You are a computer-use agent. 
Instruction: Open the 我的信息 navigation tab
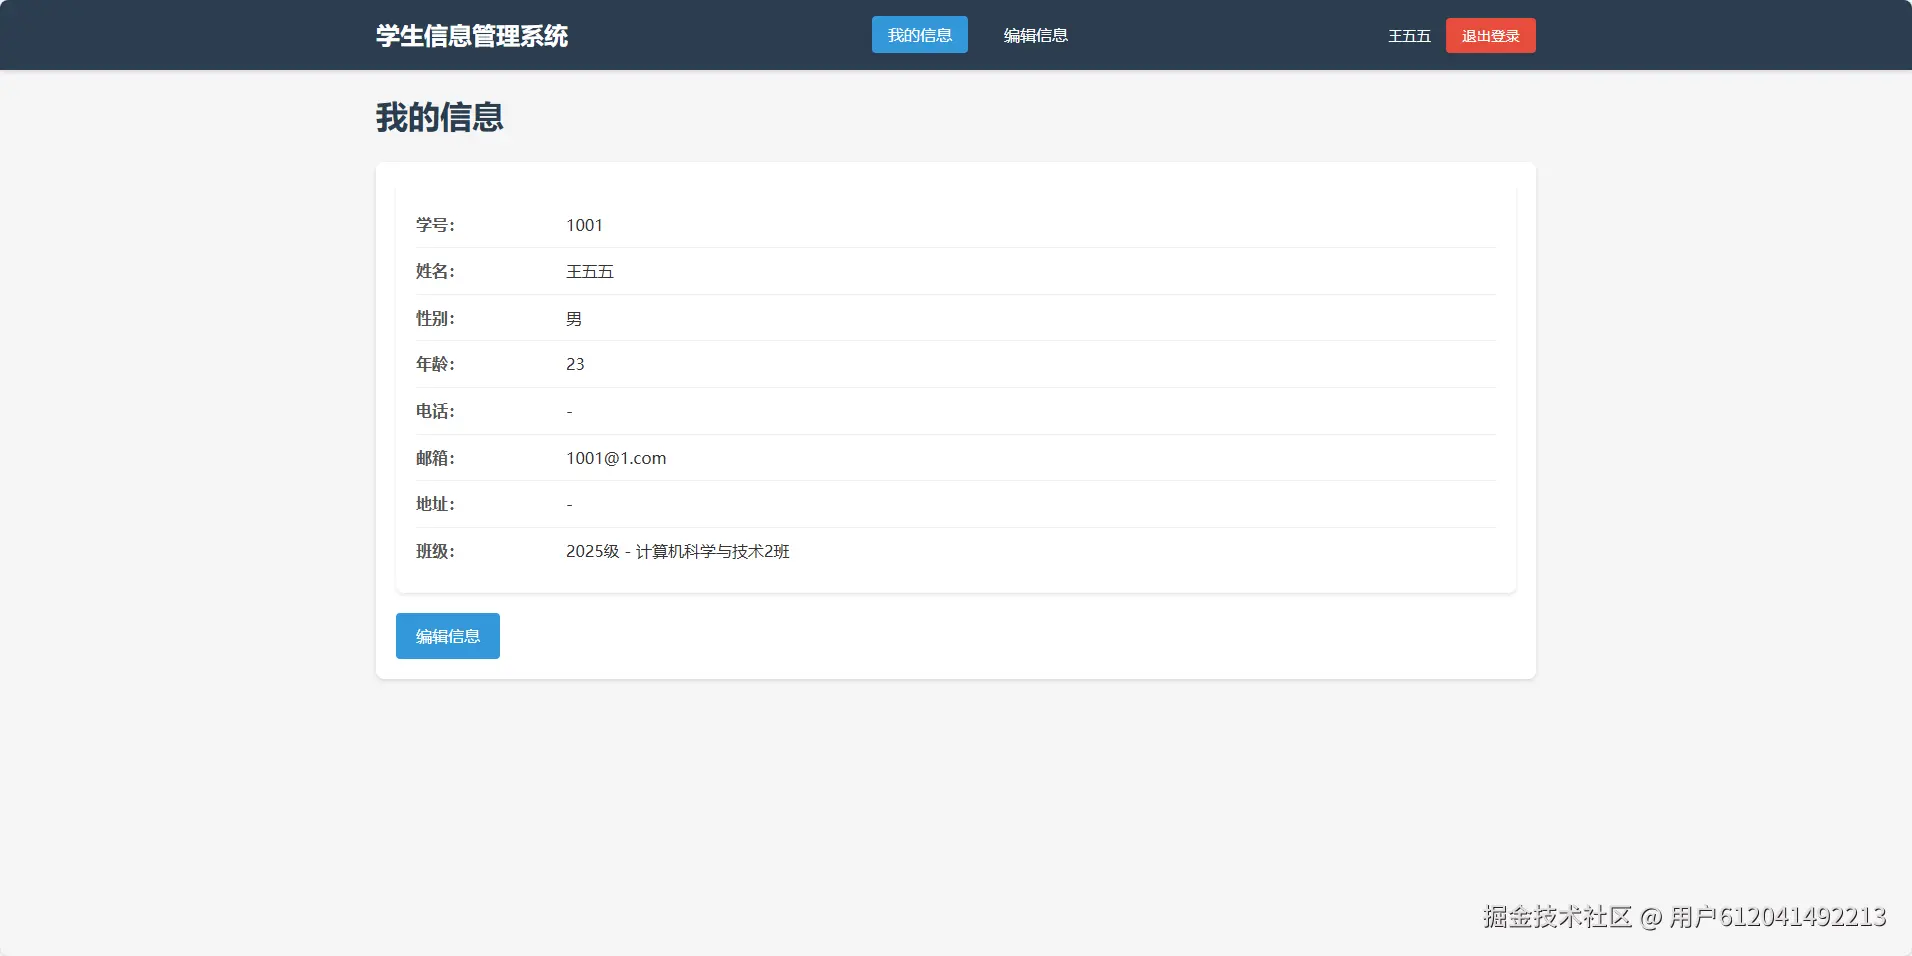tap(919, 35)
